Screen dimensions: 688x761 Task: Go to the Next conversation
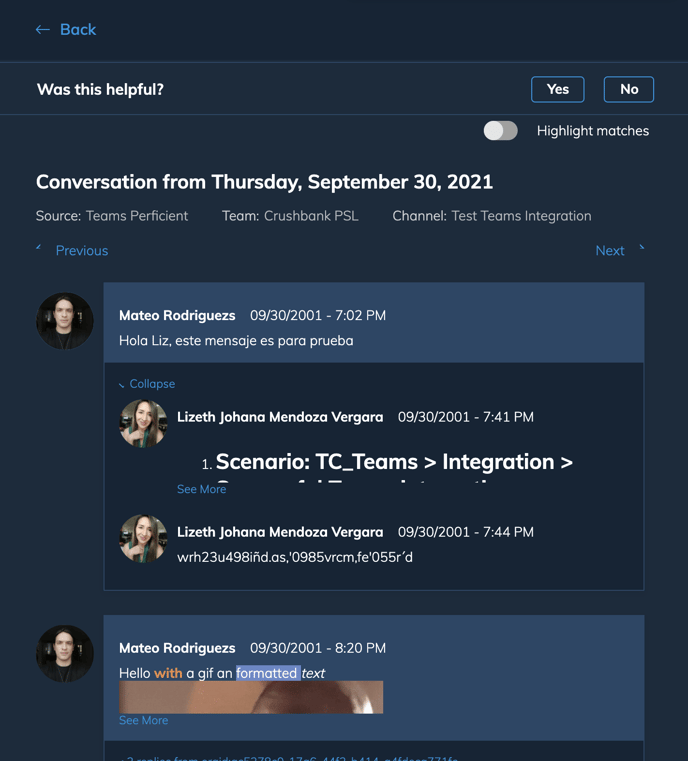pos(610,250)
